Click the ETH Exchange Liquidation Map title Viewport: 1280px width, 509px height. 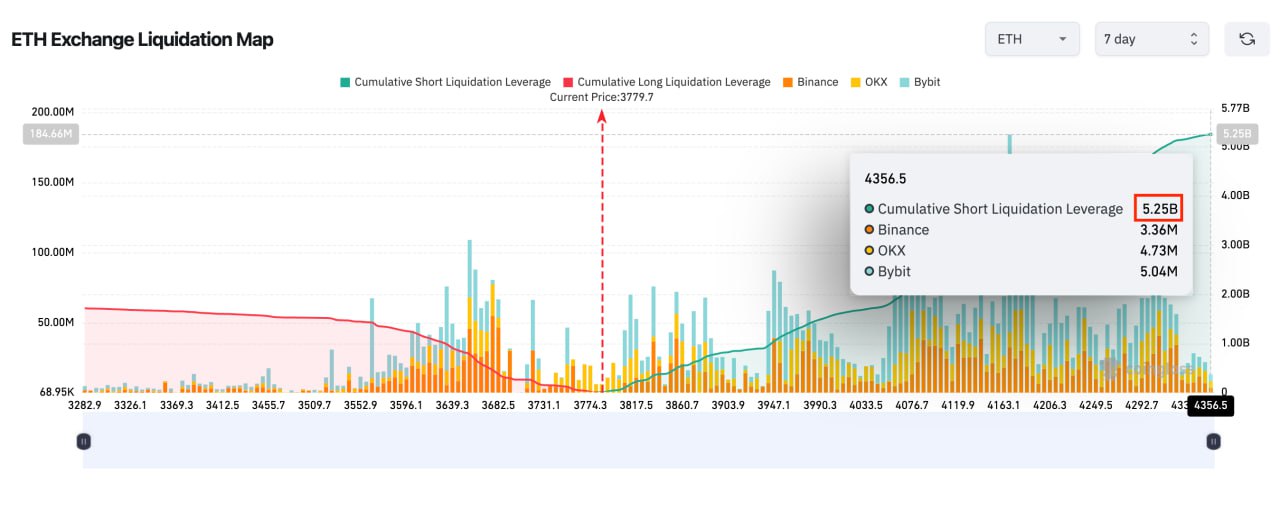click(142, 40)
